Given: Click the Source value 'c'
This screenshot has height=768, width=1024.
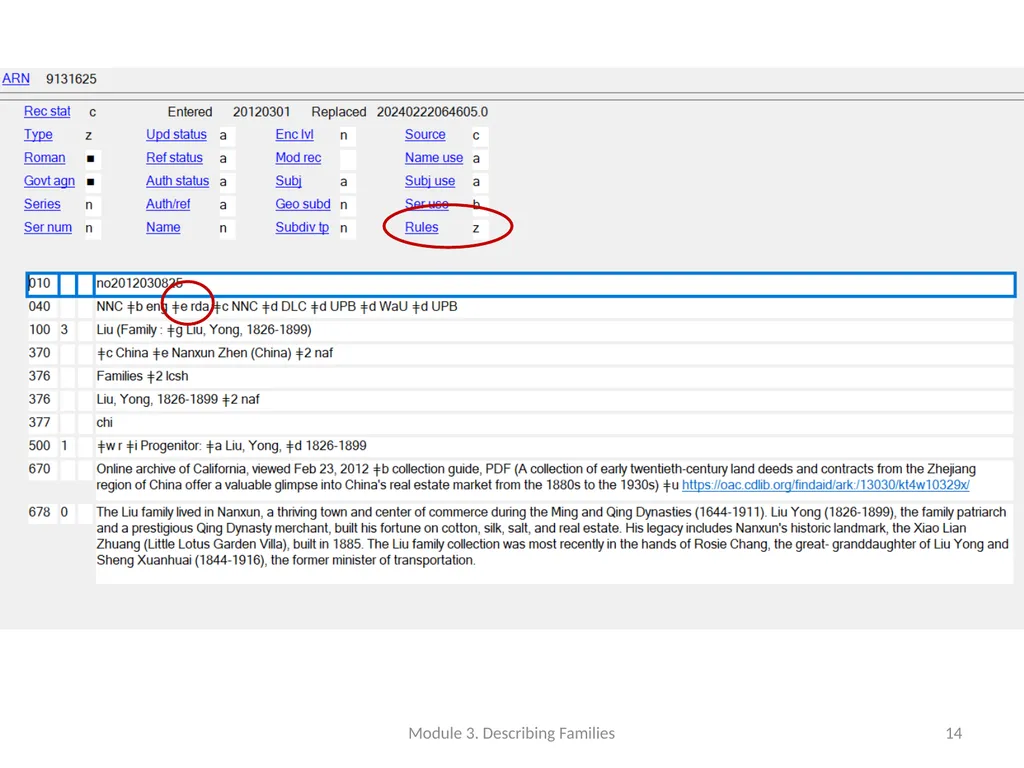Looking at the screenshot, I should (476, 135).
